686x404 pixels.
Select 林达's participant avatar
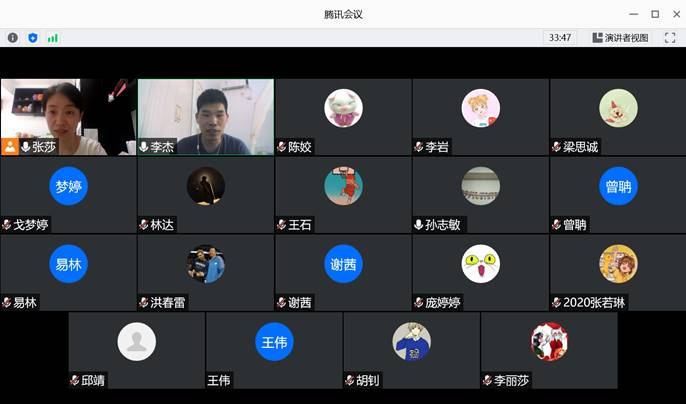click(206, 186)
